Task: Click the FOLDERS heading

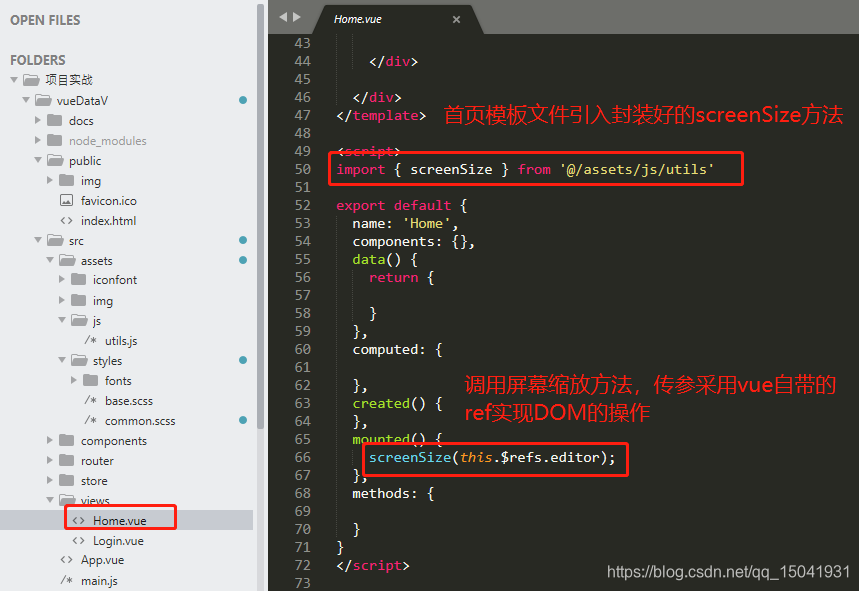Action: click(x=38, y=60)
